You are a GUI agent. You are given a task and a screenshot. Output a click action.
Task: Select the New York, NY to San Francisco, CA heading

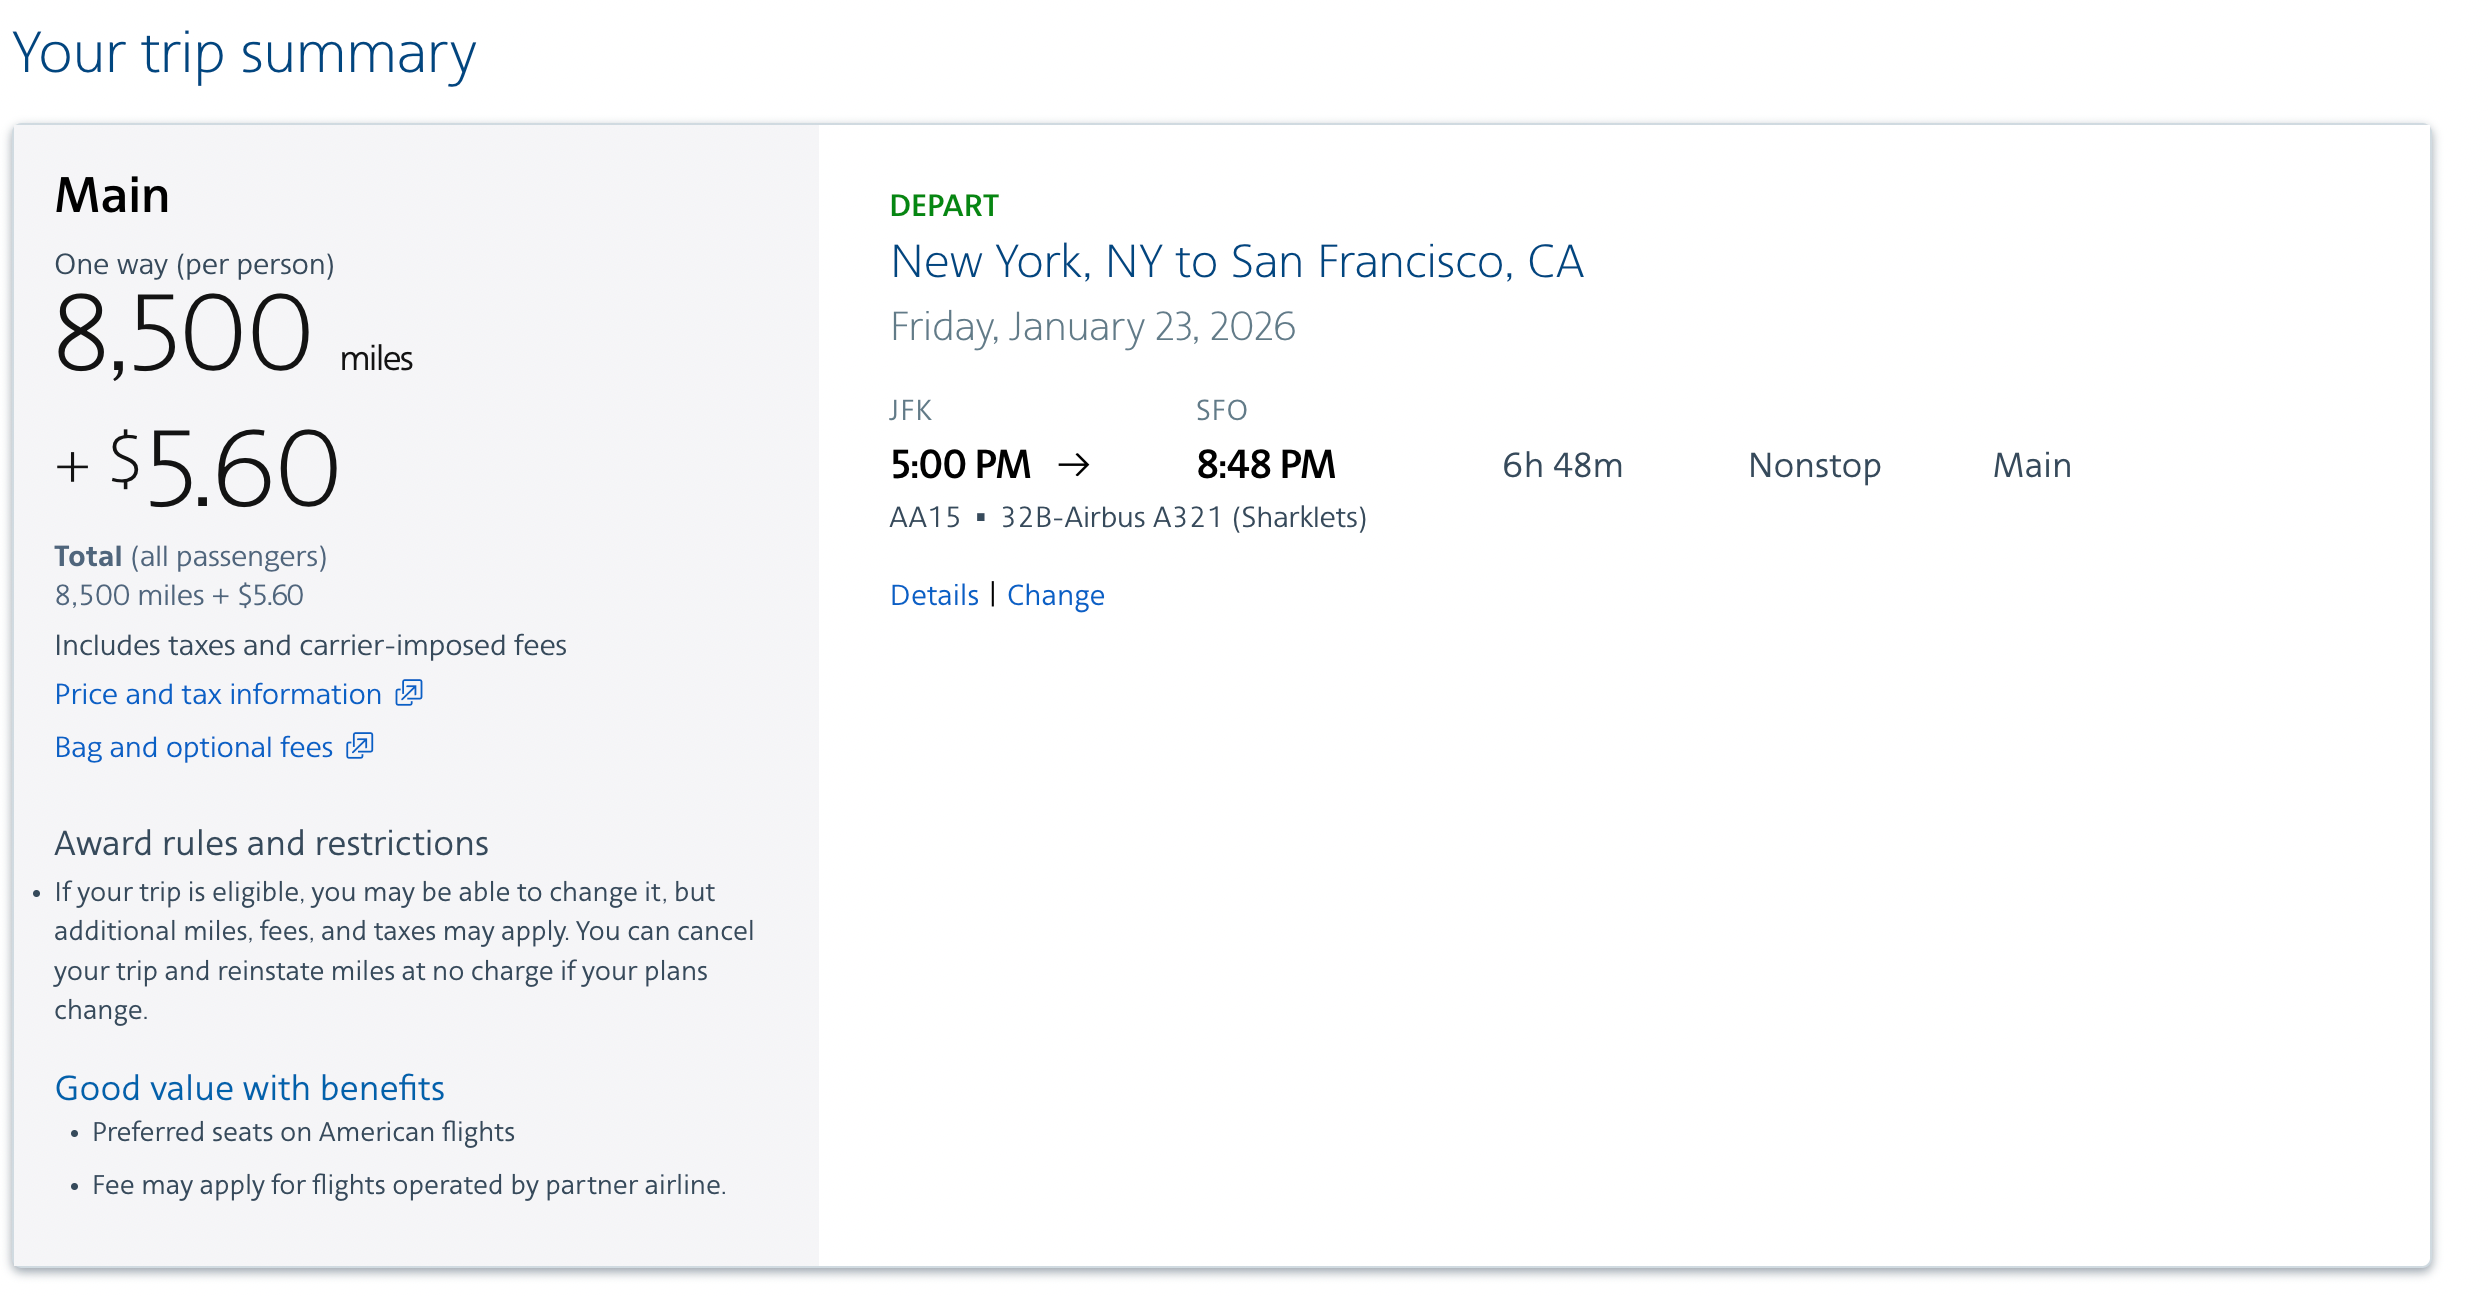coord(1236,261)
